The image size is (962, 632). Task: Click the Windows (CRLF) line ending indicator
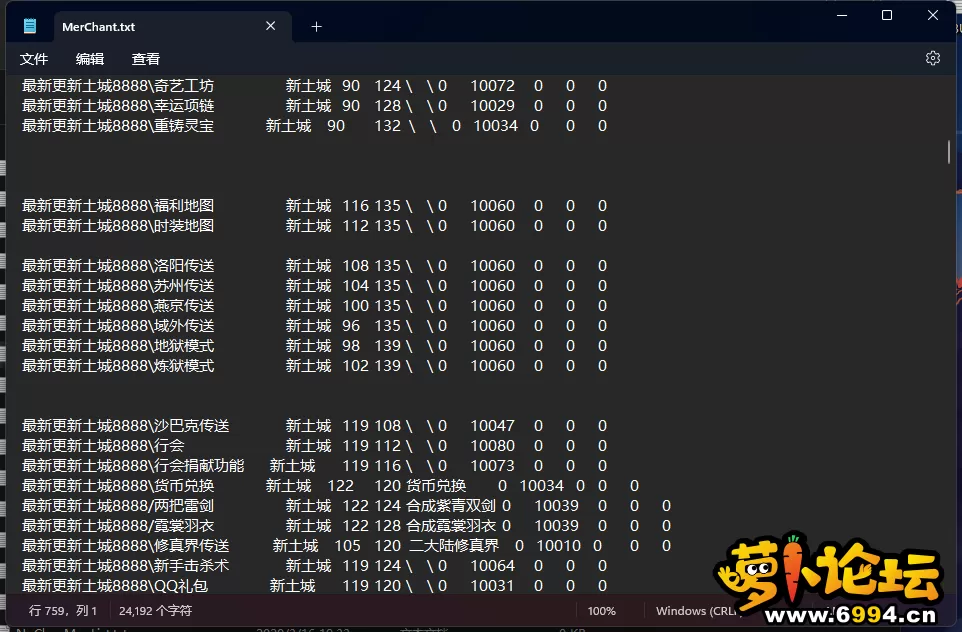click(x=698, y=611)
